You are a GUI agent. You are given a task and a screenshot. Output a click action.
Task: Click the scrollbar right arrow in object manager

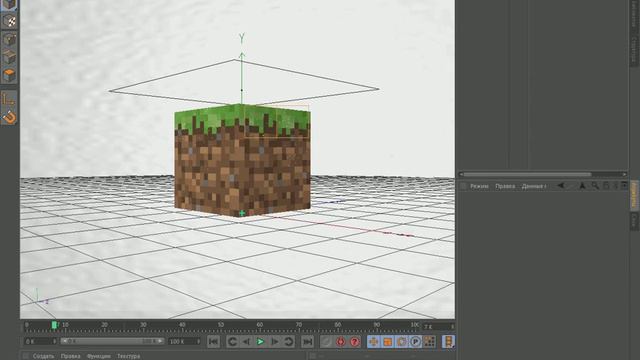coord(624,174)
